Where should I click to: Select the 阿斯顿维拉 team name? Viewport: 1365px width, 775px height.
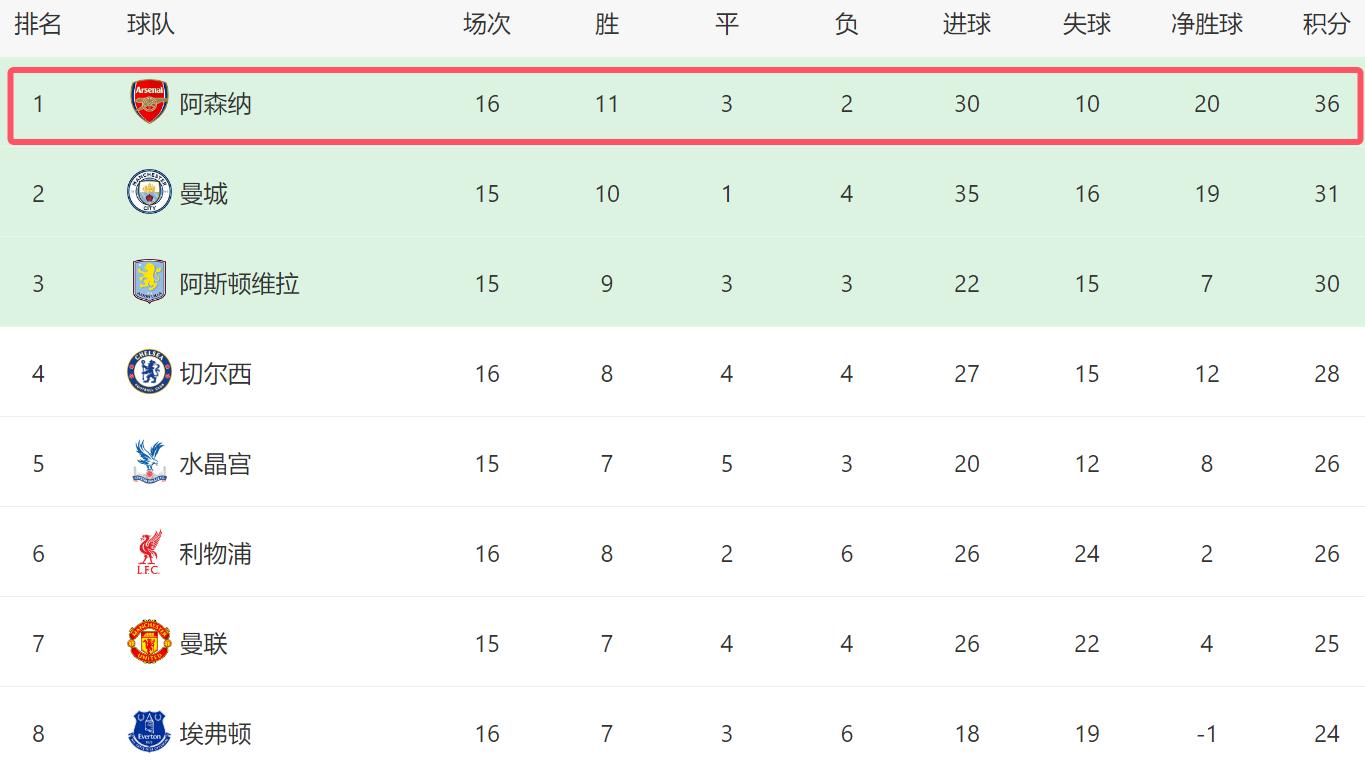click(x=239, y=284)
